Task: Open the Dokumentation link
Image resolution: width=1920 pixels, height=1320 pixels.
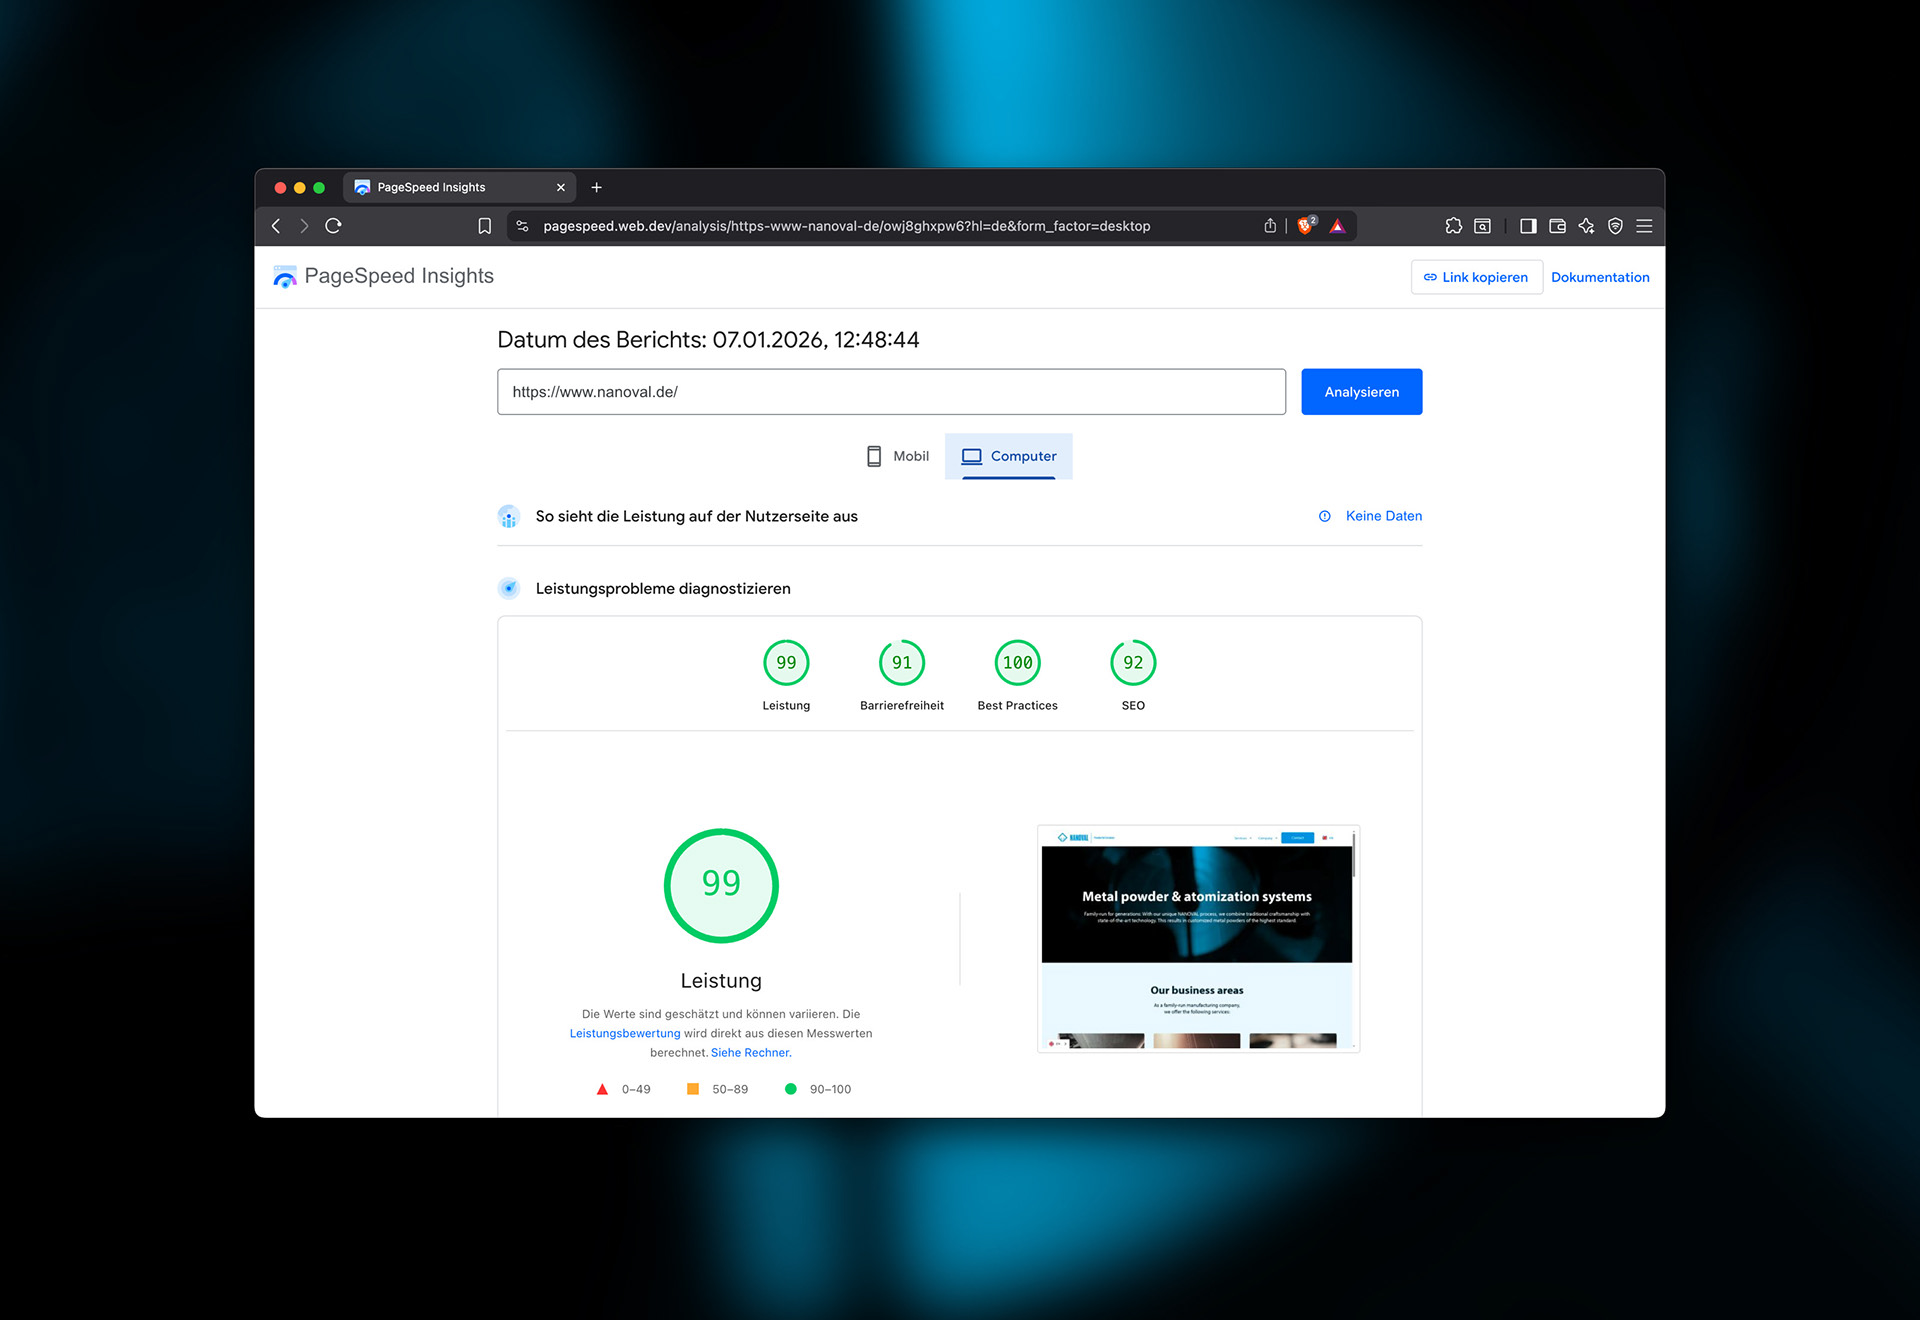Action: (1600, 277)
